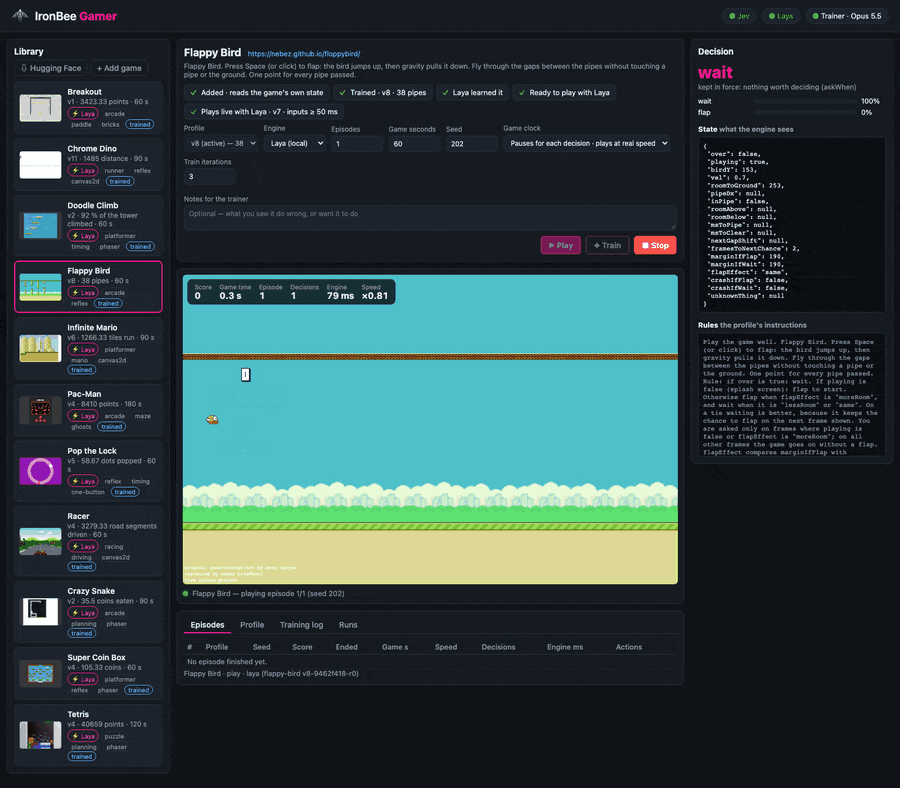Click the Jev status indicator

[x=739, y=16]
